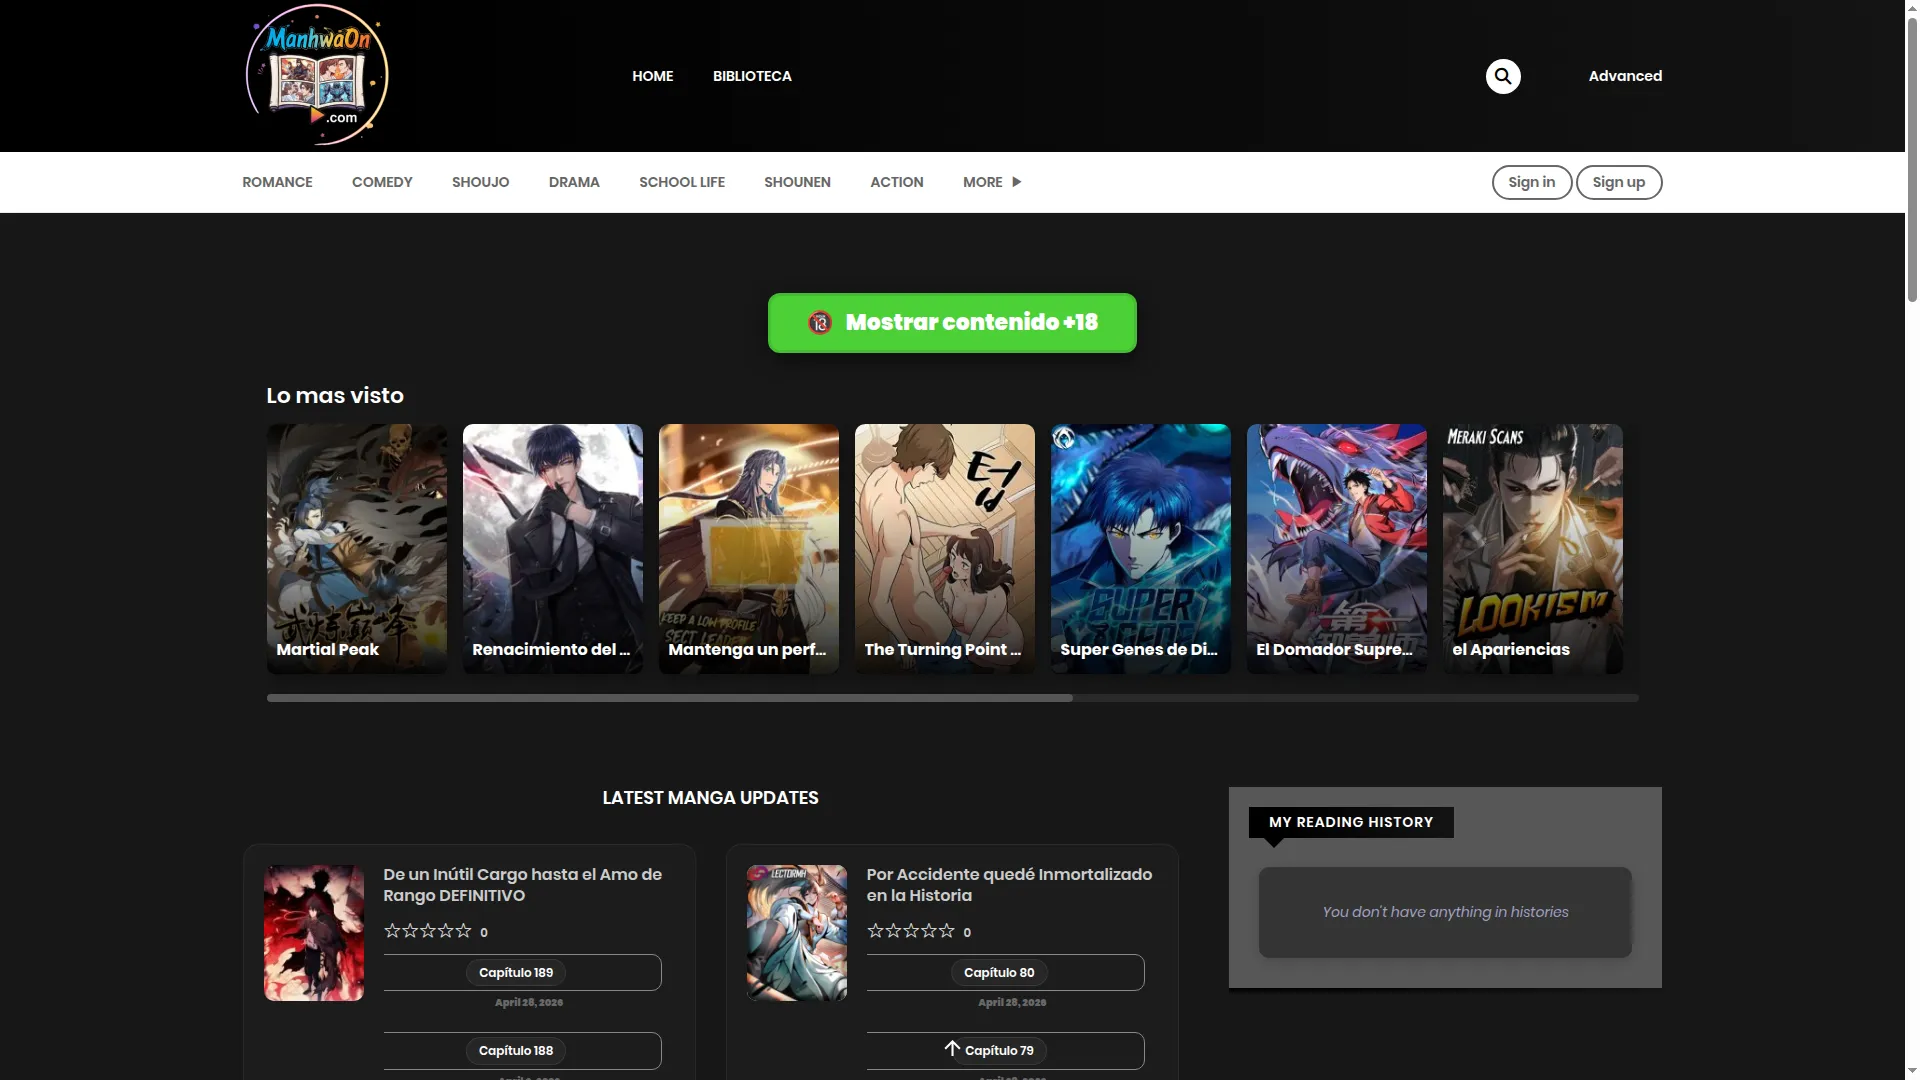Click the Lo mas visto carousel scrollbar

click(x=670, y=698)
